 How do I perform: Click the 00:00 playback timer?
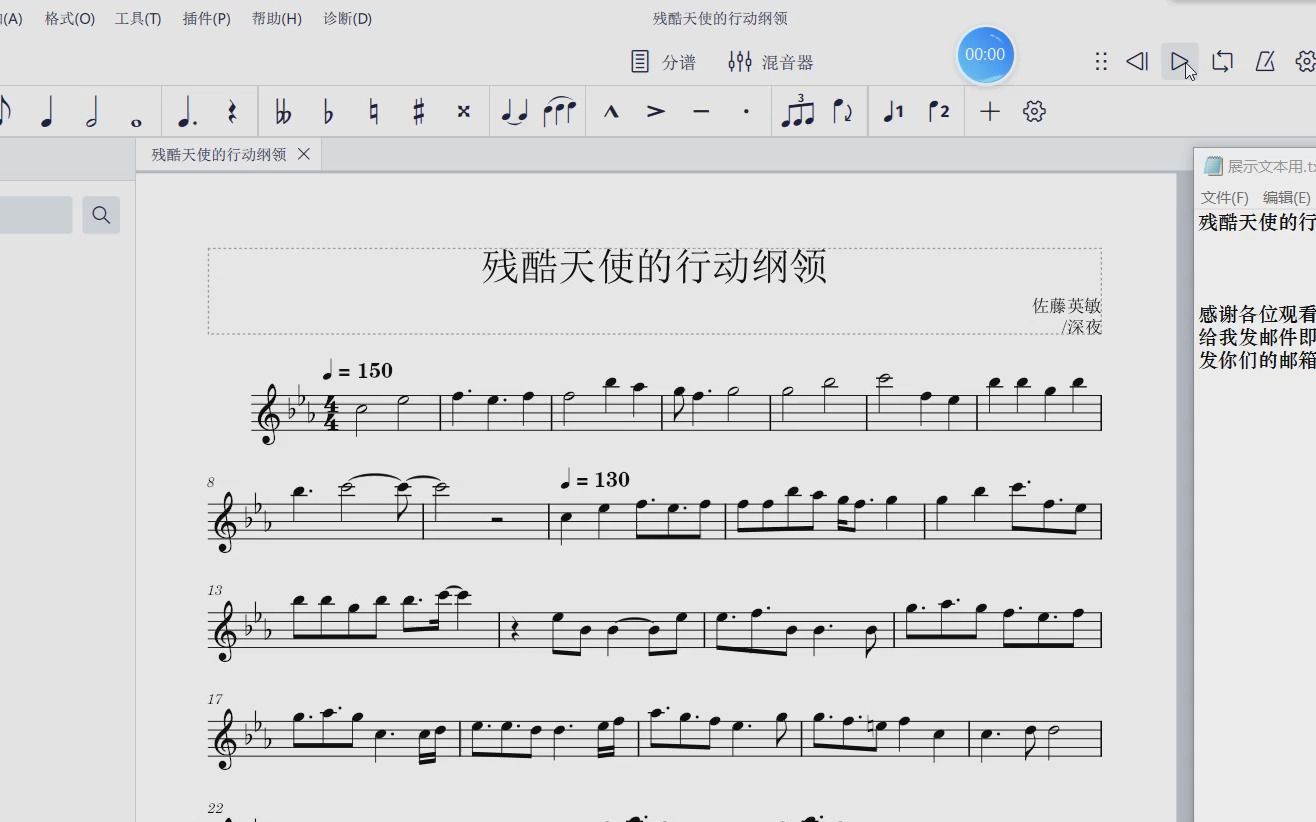click(985, 55)
